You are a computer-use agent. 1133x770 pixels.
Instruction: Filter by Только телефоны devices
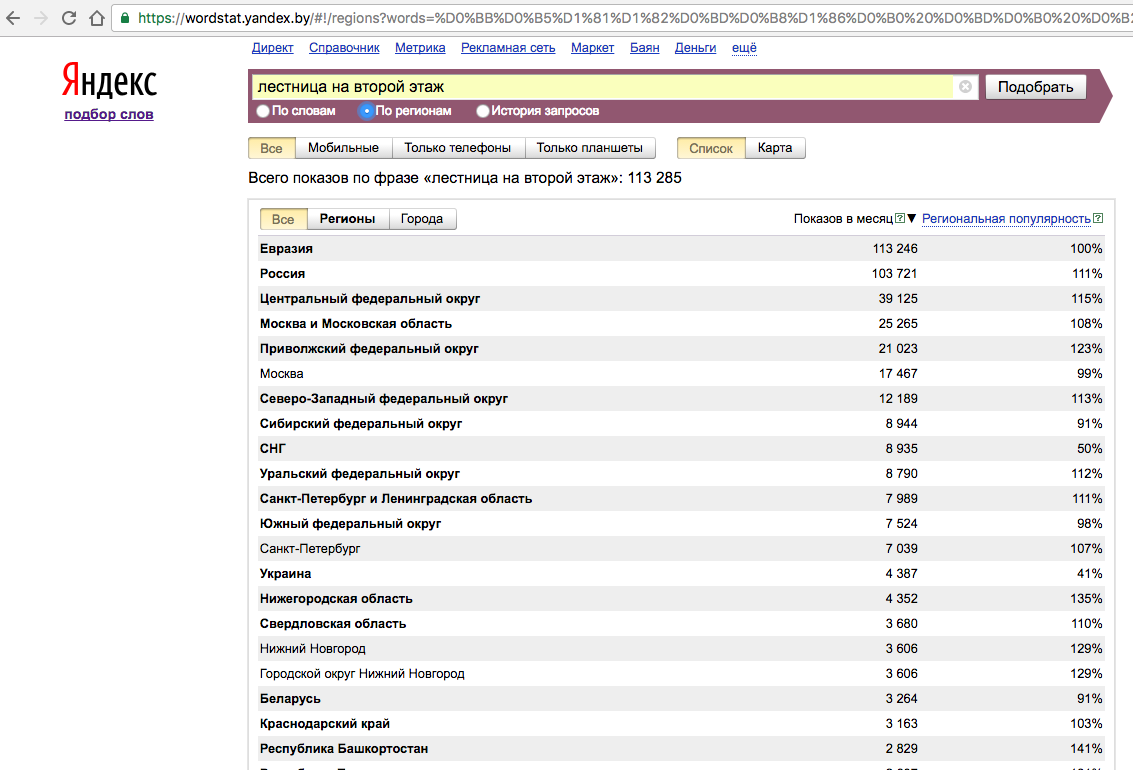457,148
